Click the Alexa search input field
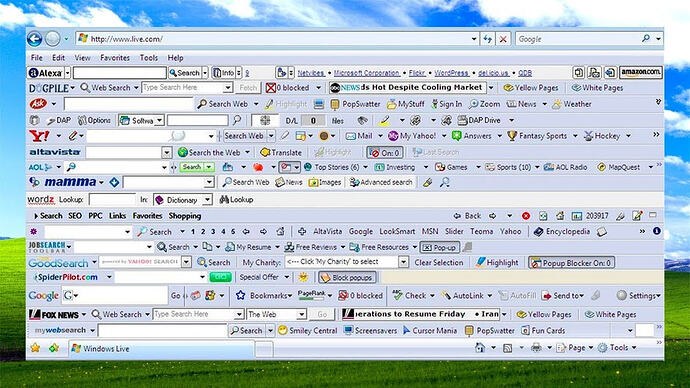Image resolution: width=690 pixels, height=388 pixels. coord(119,73)
